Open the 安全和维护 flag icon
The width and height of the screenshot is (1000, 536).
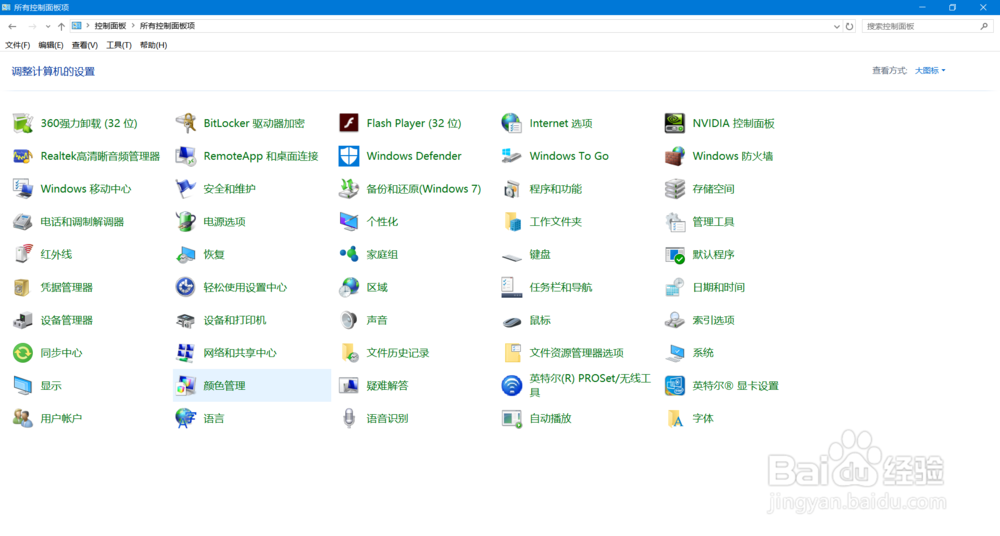[186, 189]
